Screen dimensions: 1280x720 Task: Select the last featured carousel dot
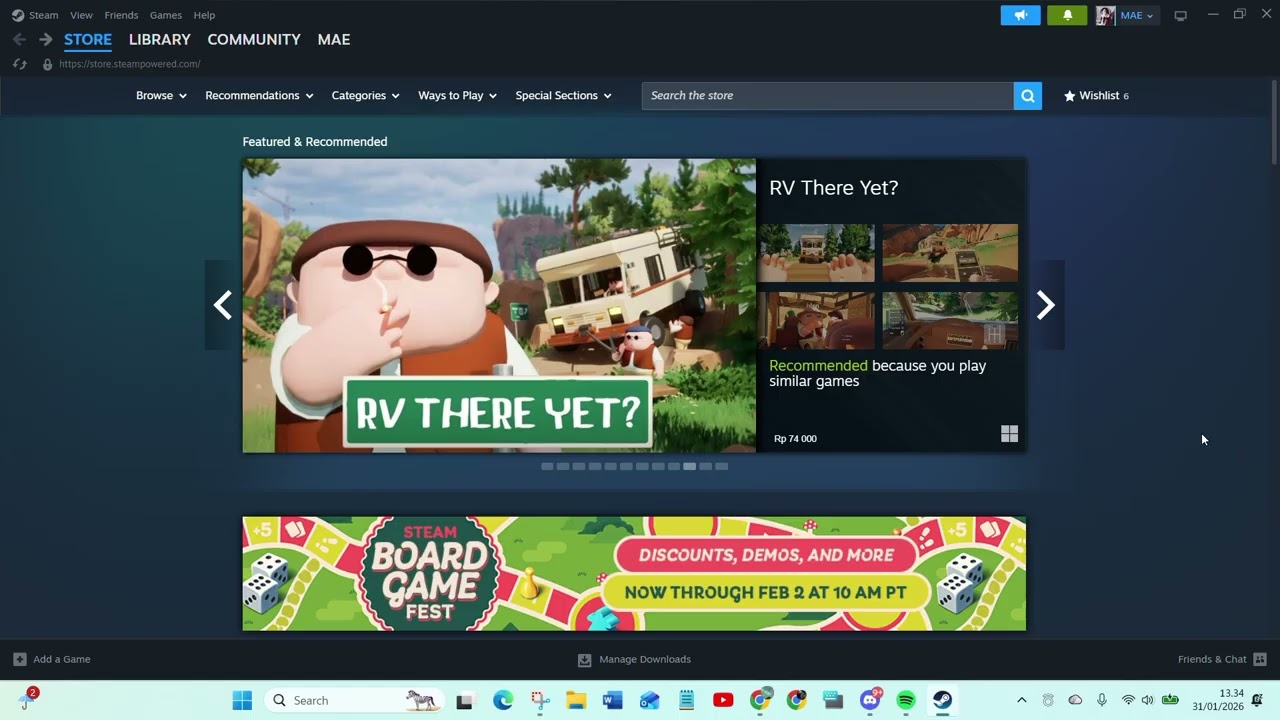(722, 466)
